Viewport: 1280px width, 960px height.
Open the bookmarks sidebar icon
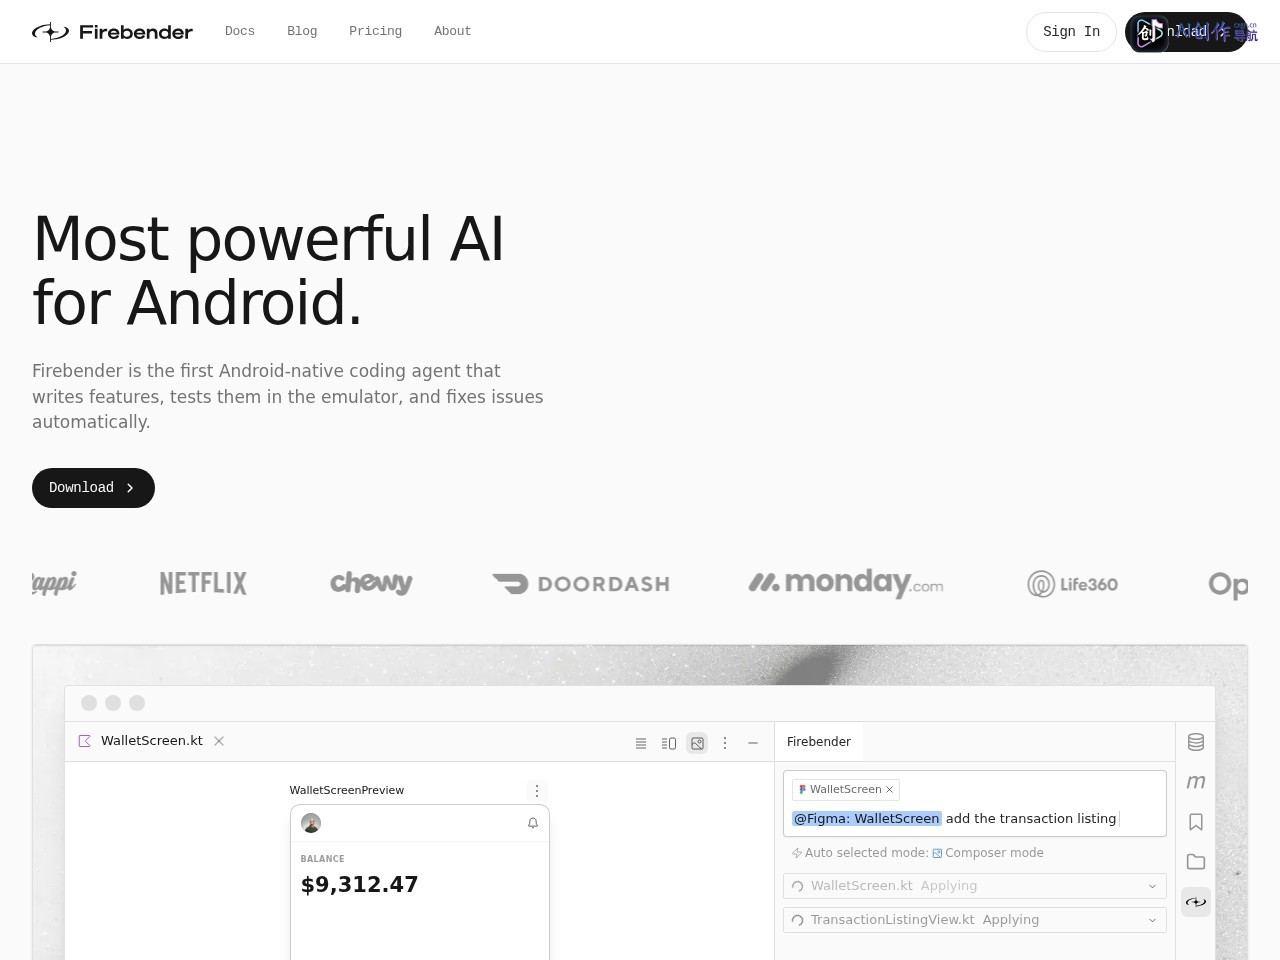1196,822
